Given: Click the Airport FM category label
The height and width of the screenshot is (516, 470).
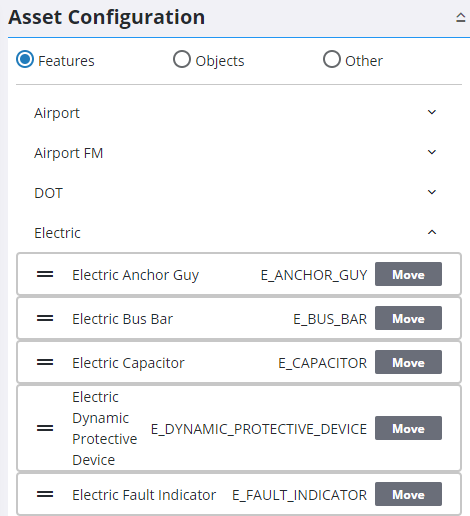Looking at the screenshot, I should tap(69, 153).
